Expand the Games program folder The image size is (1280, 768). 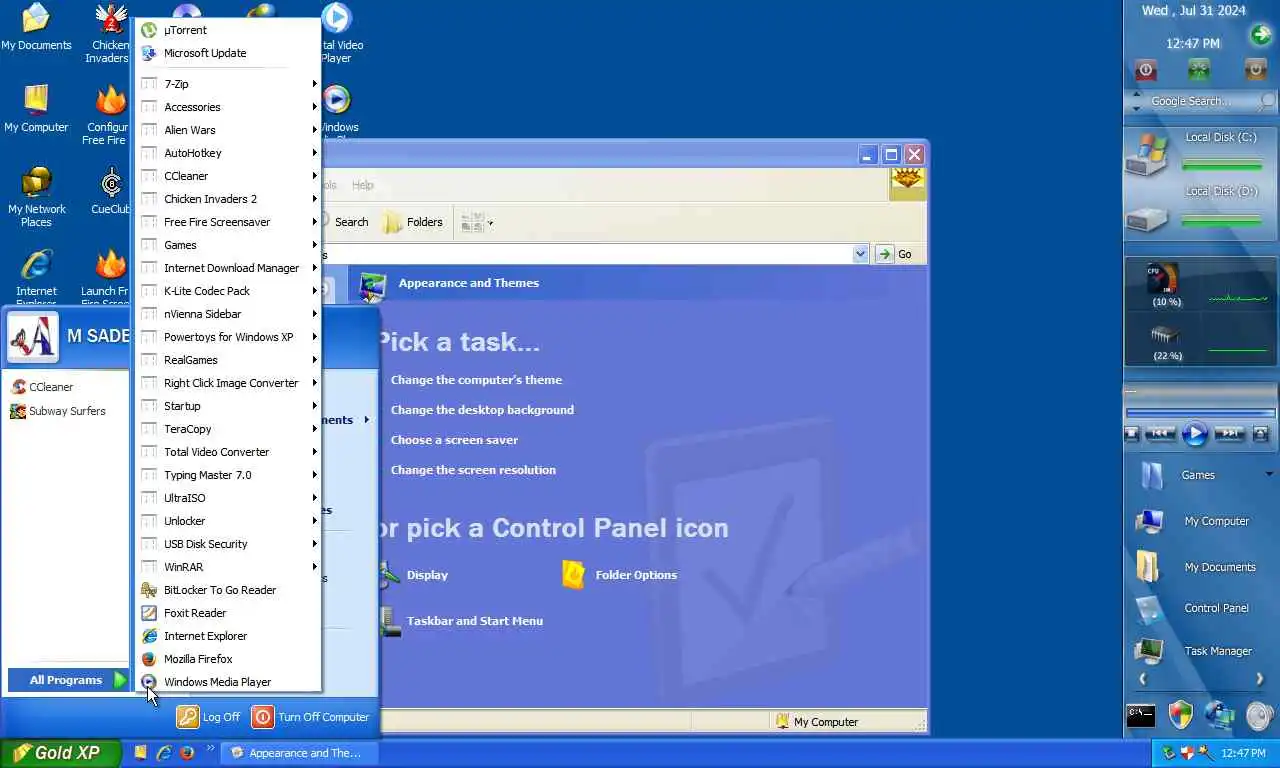(228, 245)
